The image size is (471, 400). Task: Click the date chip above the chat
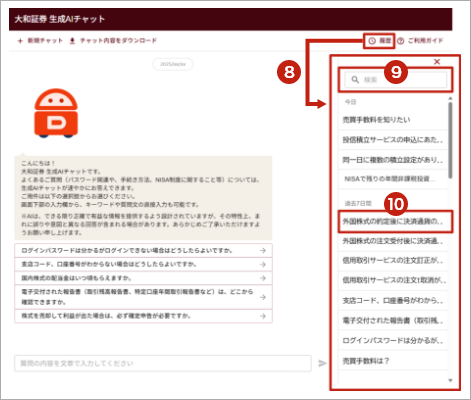tap(173, 64)
